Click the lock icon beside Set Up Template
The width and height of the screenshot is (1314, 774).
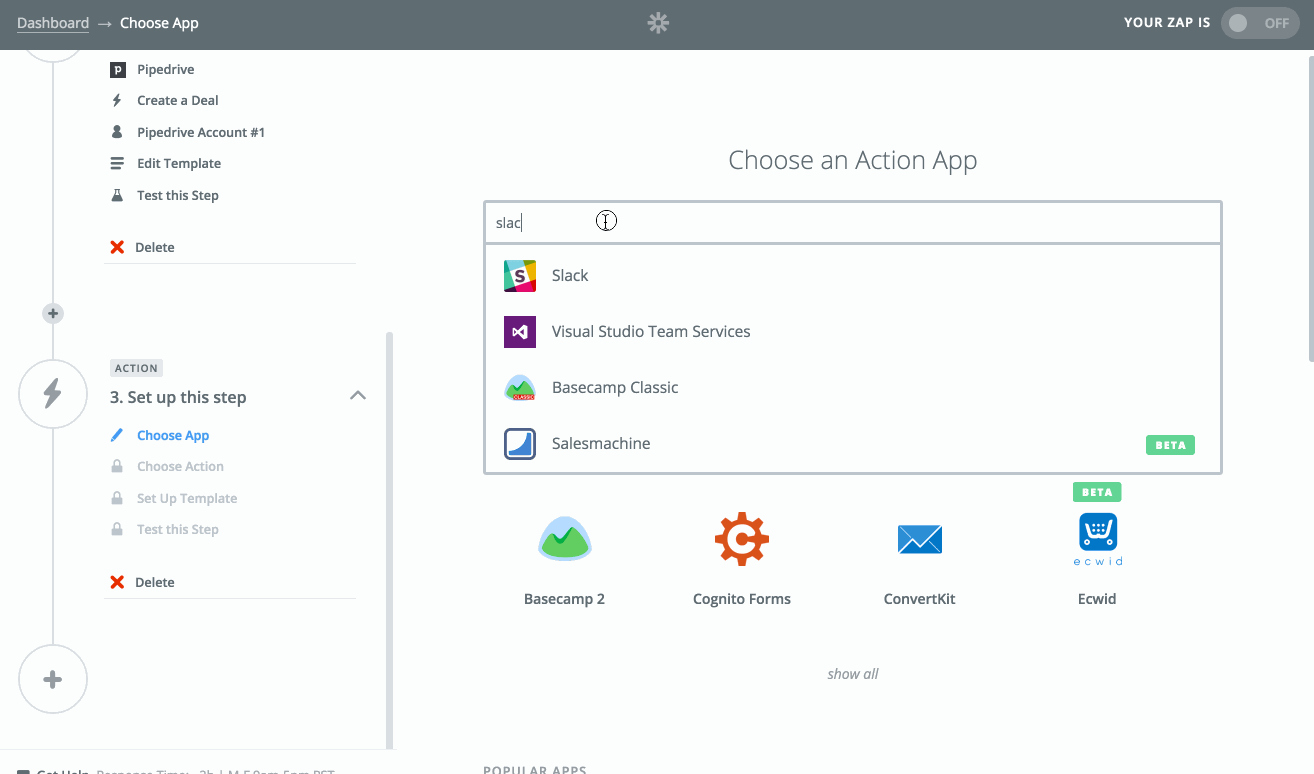click(117, 498)
